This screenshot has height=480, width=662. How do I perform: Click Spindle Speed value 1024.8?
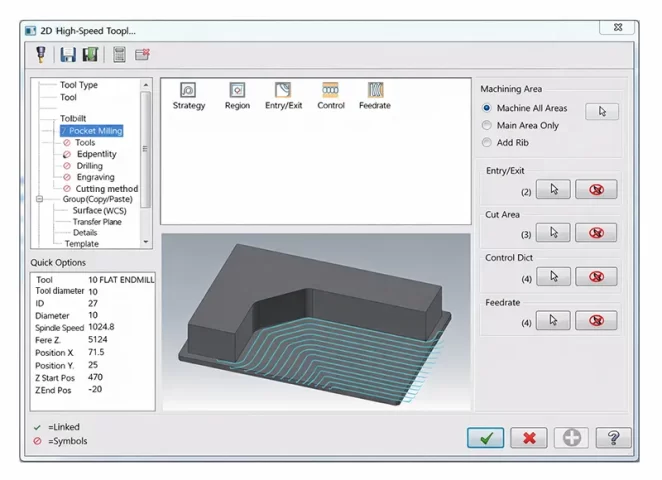(101, 327)
